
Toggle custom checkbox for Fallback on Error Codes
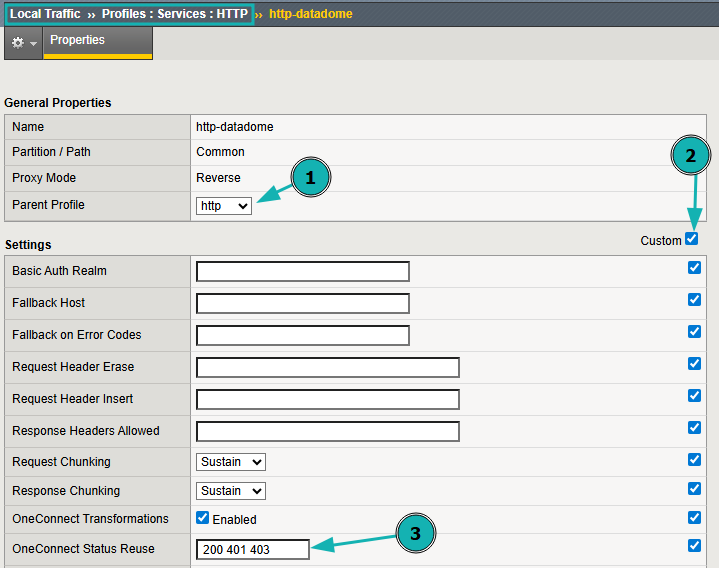694,332
